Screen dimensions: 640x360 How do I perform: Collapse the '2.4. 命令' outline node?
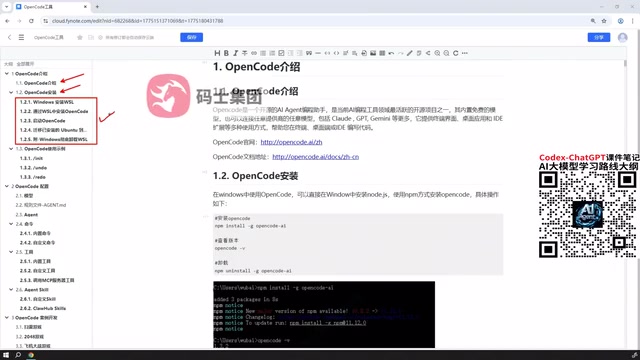tap(11, 224)
